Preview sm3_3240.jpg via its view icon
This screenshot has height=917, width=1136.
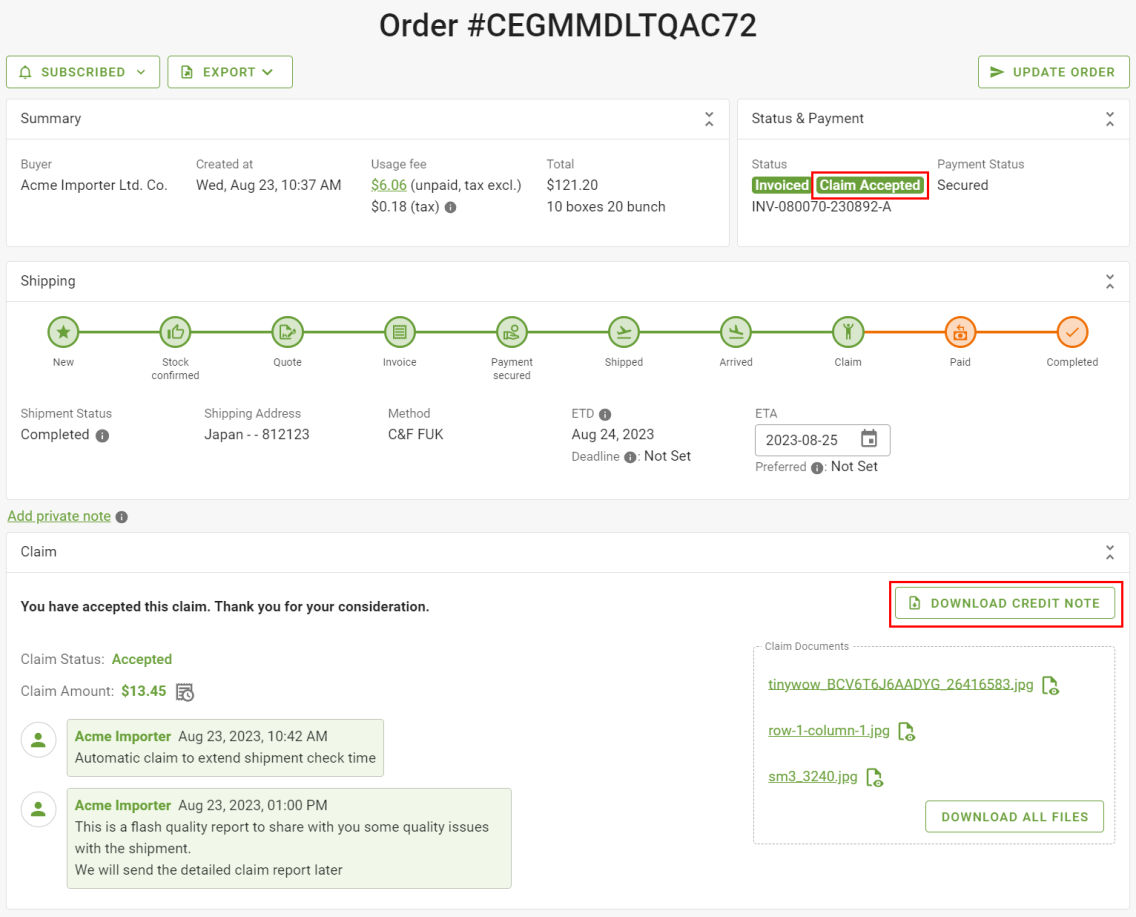[x=874, y=778]
